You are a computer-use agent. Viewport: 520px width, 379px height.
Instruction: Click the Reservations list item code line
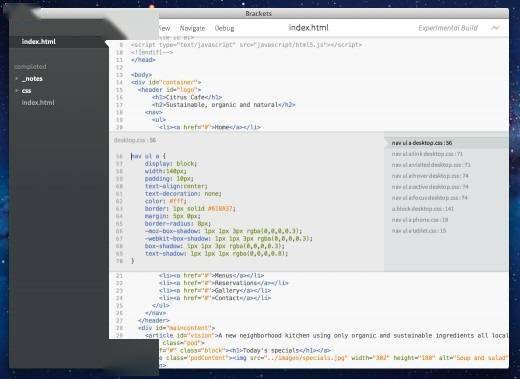tap(224, 283)
